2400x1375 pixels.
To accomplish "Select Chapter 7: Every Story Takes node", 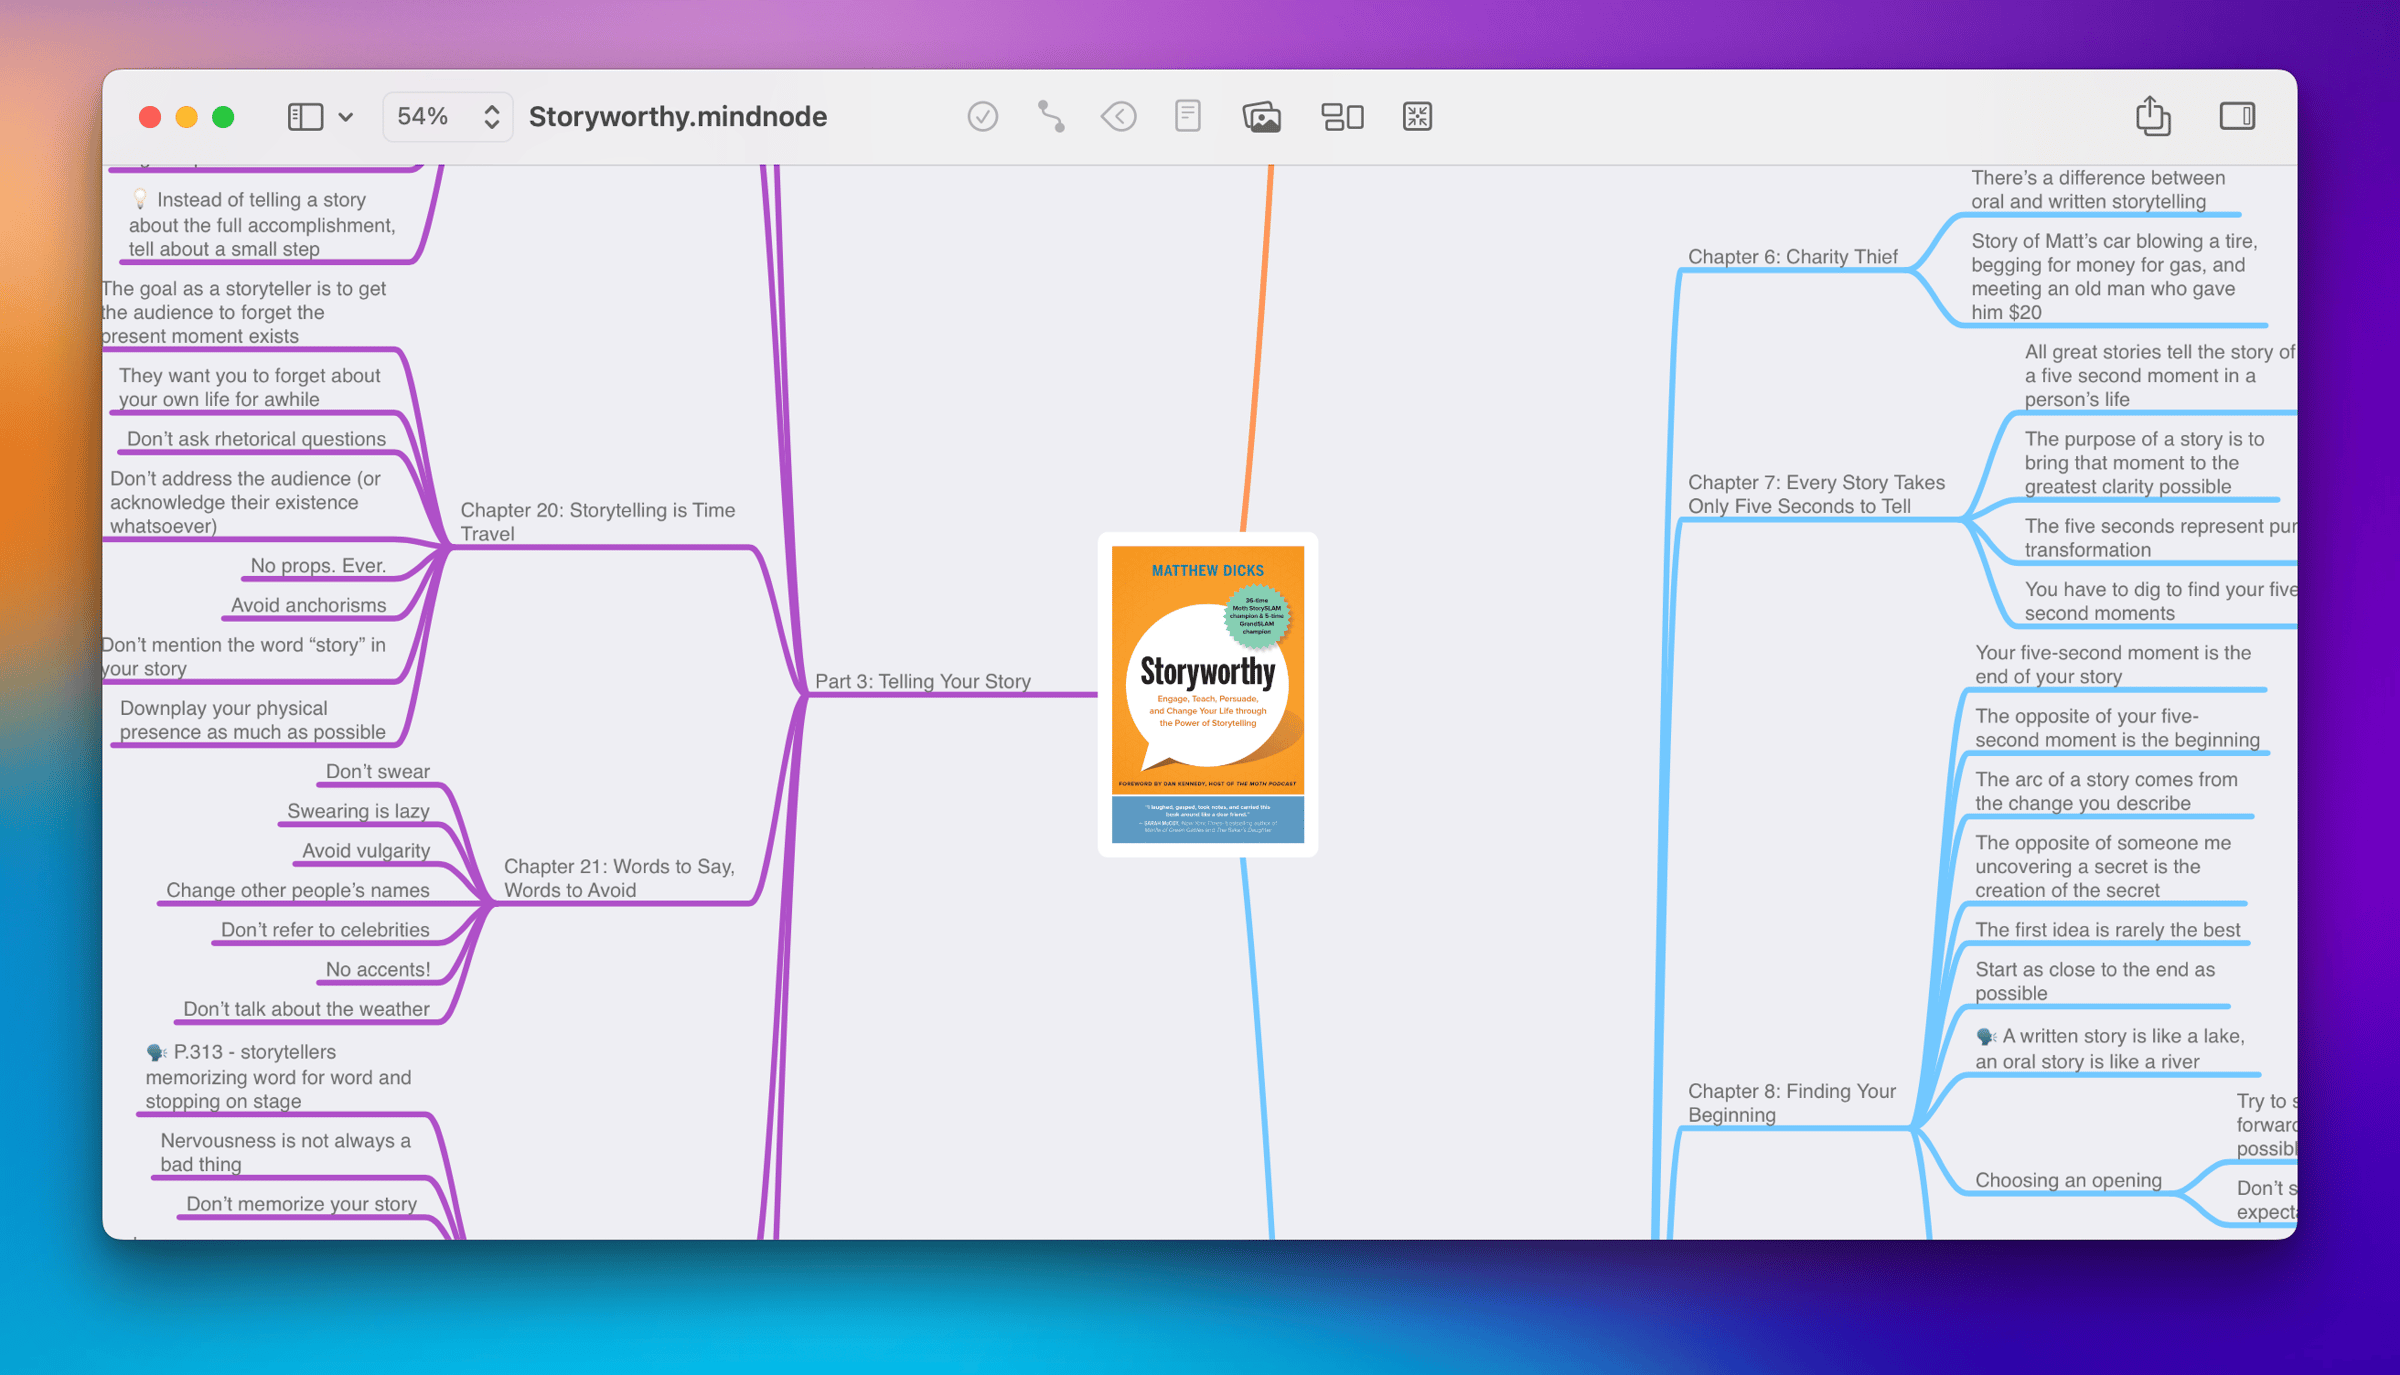I will click(x=1816, y=494).
